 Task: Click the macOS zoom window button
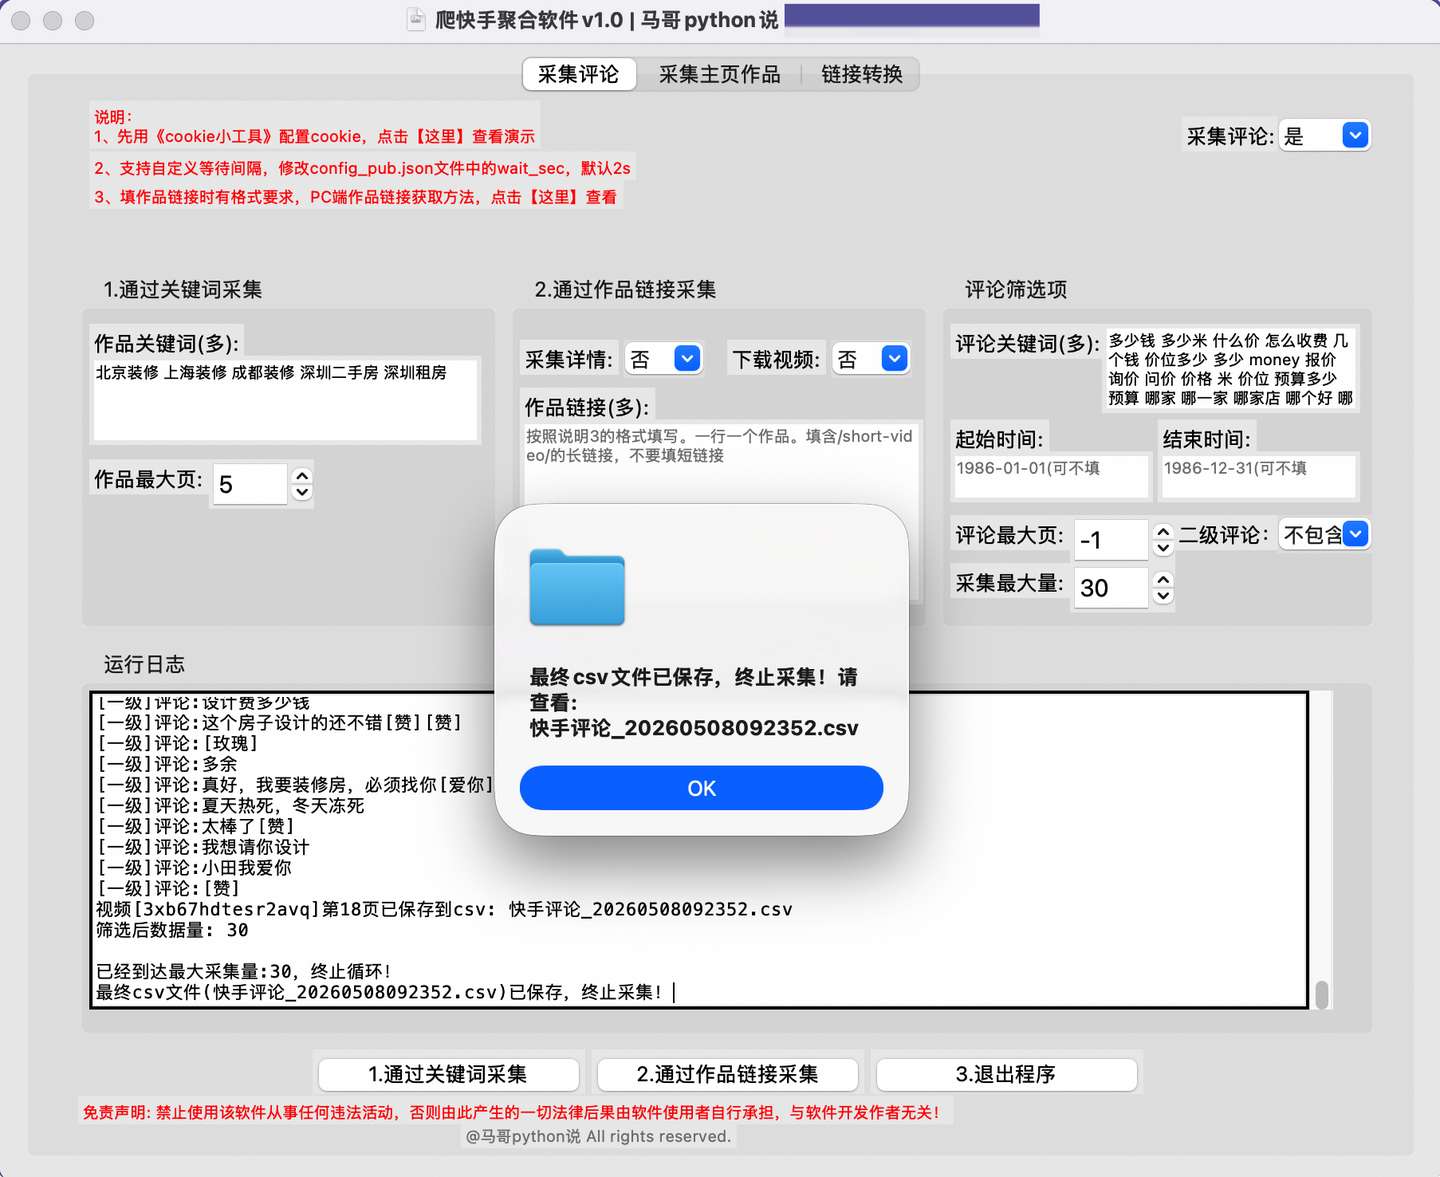click(x=85, y=20)
